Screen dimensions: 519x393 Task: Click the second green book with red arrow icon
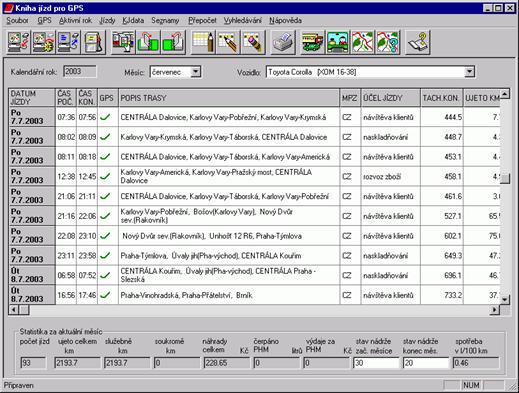[x=173, y=42]
